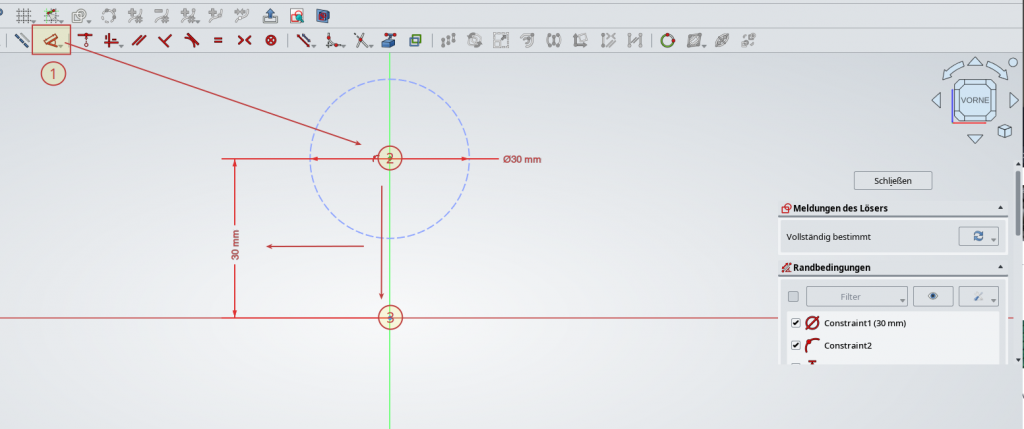The height and width of the screenshot is (429, 1024).
Task: Open the solver update dropdown arrow
Action: click(994, 238)
